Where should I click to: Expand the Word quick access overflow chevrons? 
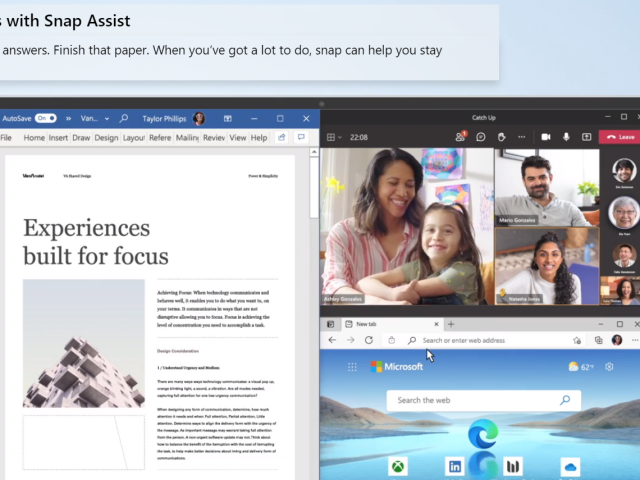click(68, 118)
